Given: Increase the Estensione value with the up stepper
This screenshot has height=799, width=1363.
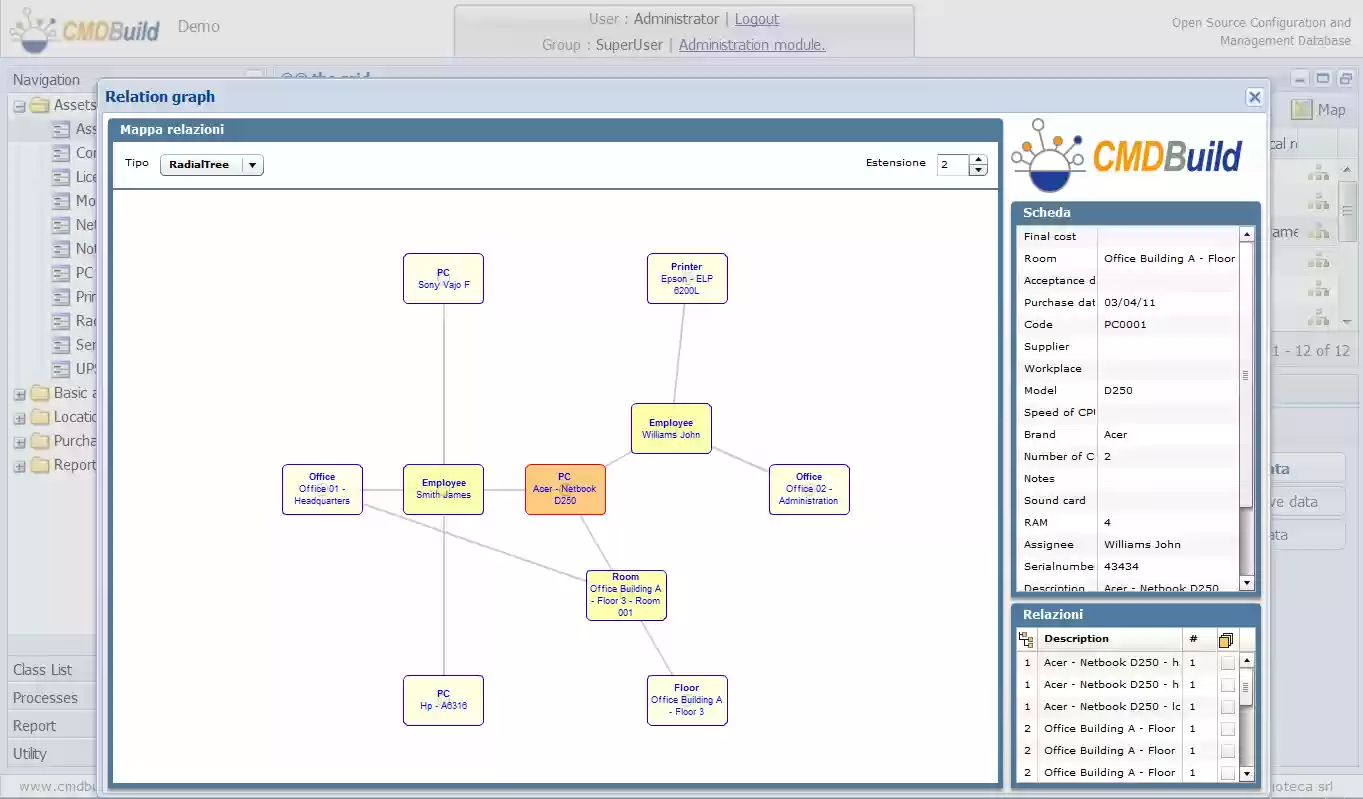Looking at the screenshot, I should [978, 159].
